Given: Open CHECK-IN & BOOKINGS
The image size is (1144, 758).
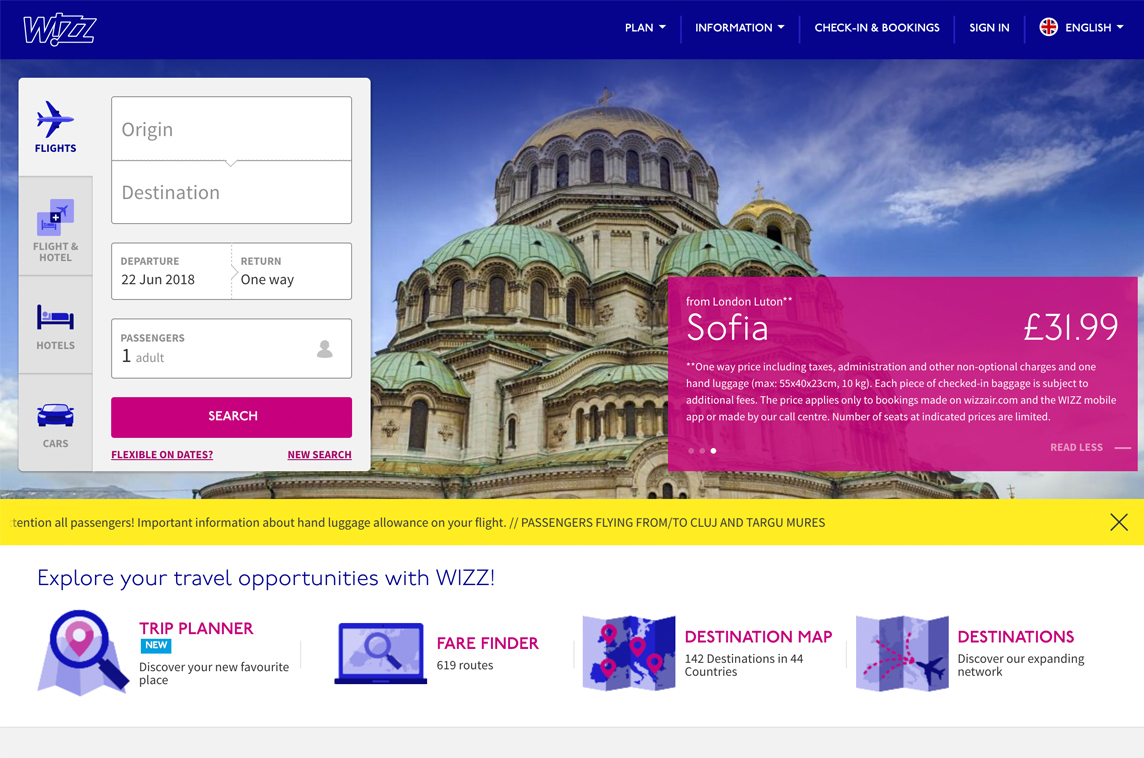Looking at the screenshot, I should point(877,28).
